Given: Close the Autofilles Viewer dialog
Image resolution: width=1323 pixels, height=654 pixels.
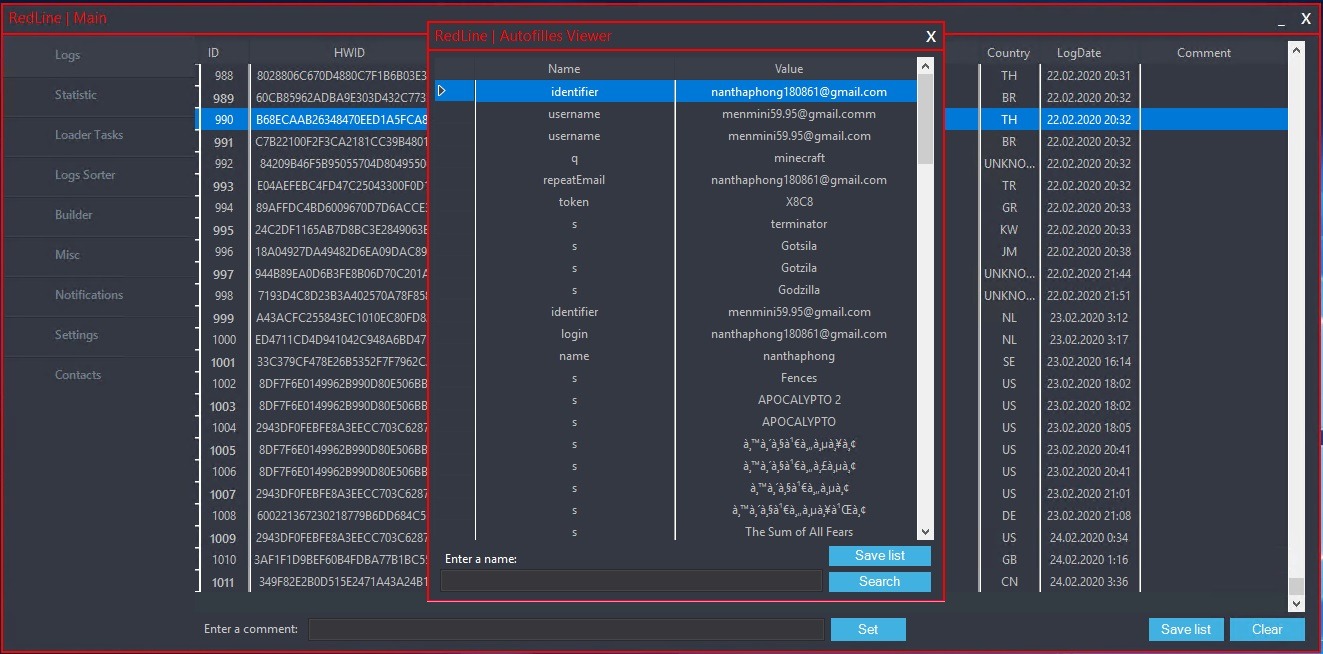Looking at the screenshot, I should (931, 37).
